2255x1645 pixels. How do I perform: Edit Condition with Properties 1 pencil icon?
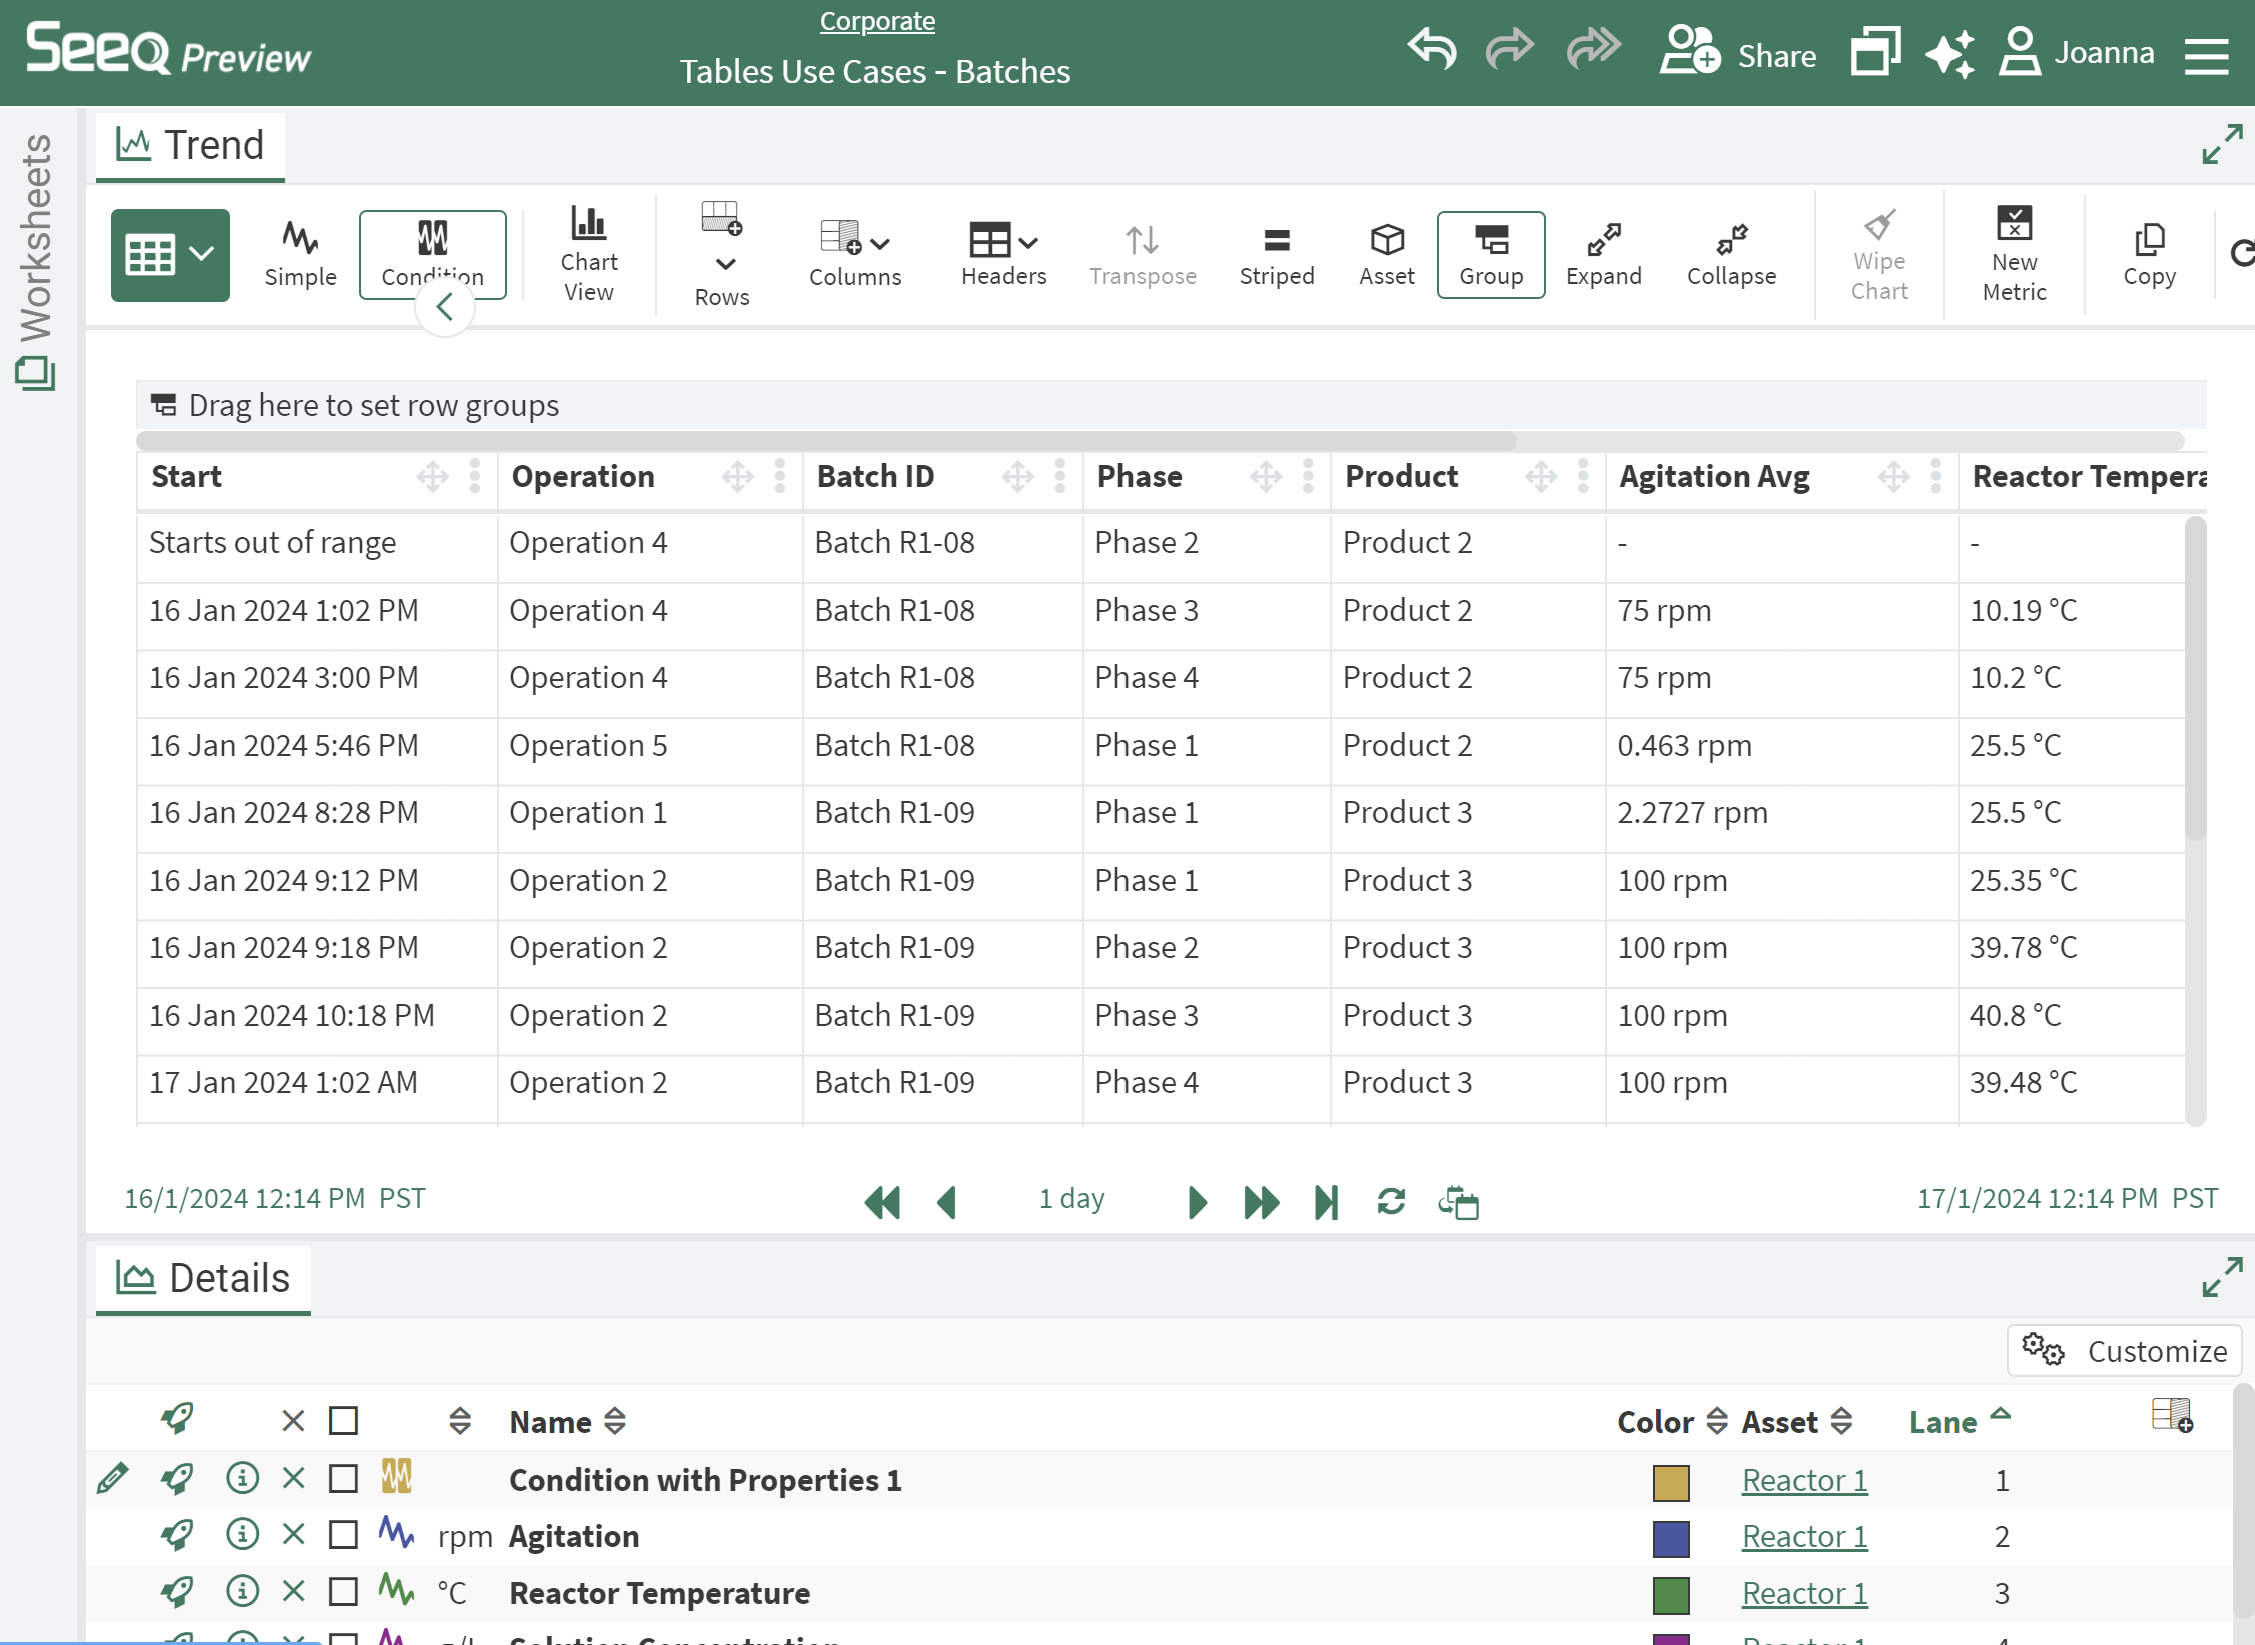(112, 1478)
